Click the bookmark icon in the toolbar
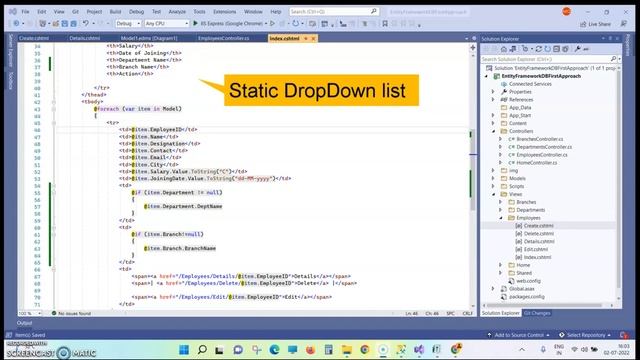640x360 pixels. tap(384, 24)
